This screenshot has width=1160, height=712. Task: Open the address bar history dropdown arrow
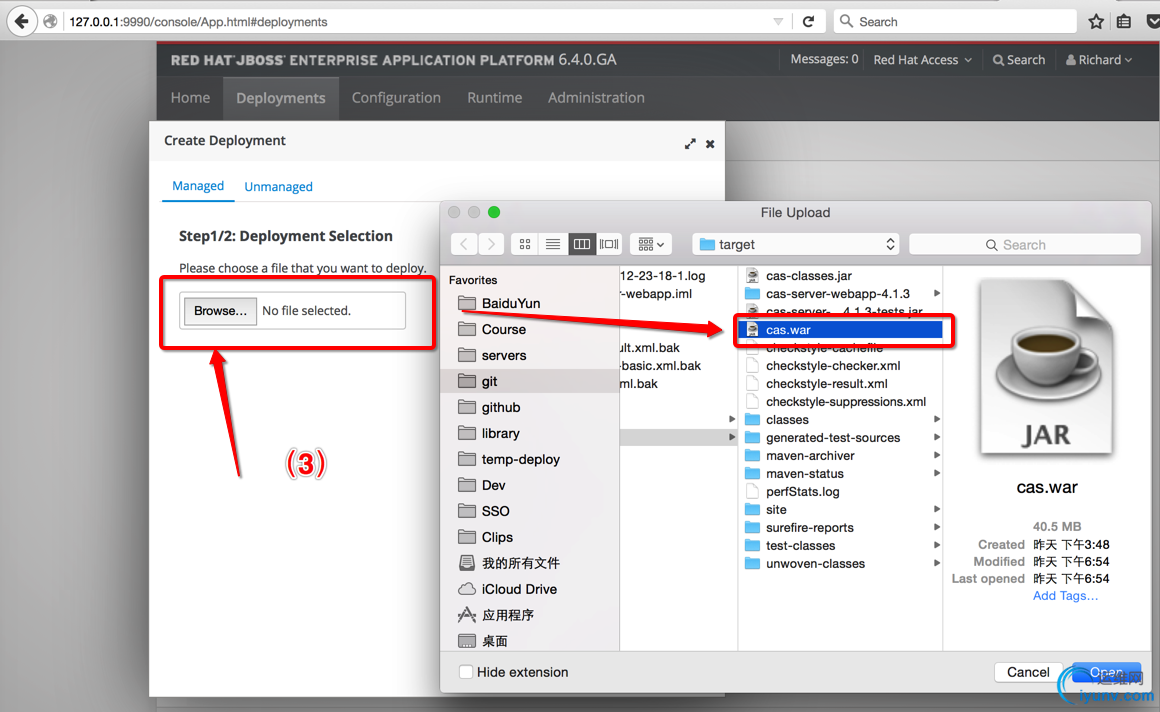(x=778, y=21)
